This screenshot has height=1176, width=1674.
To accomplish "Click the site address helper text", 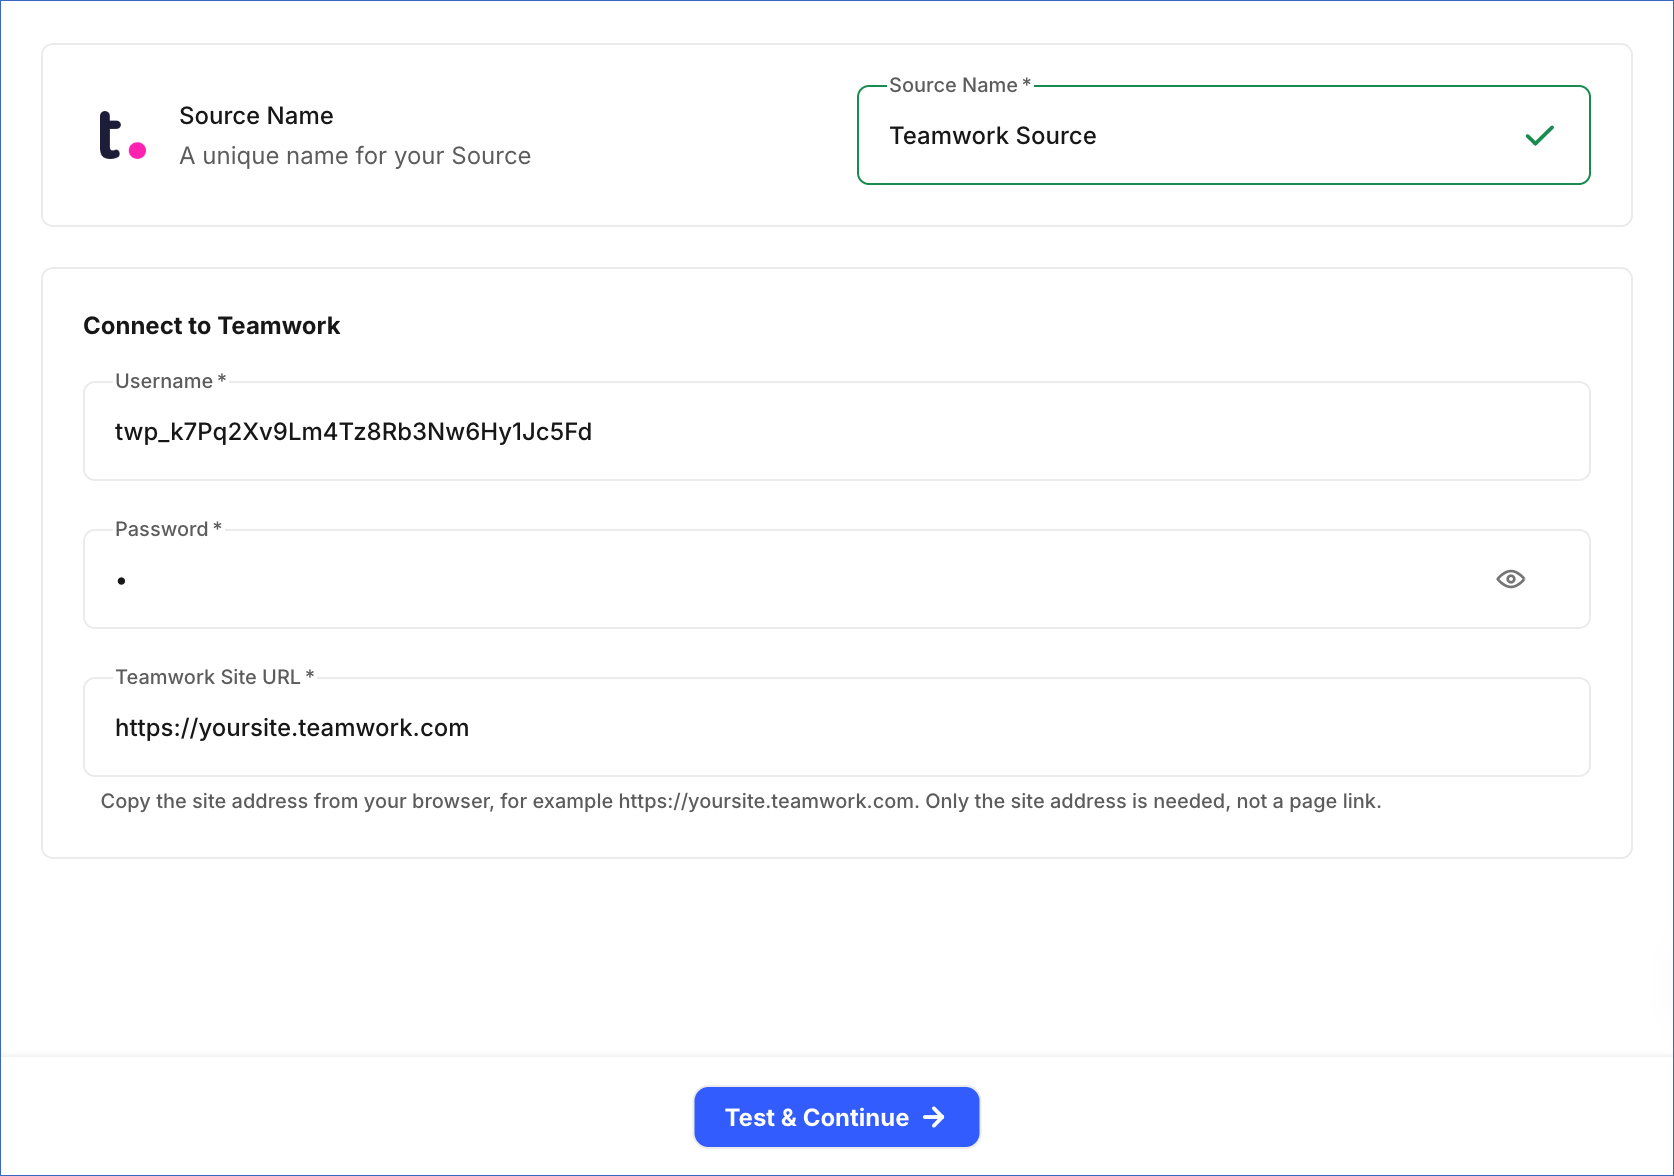I will click(740, 801).
